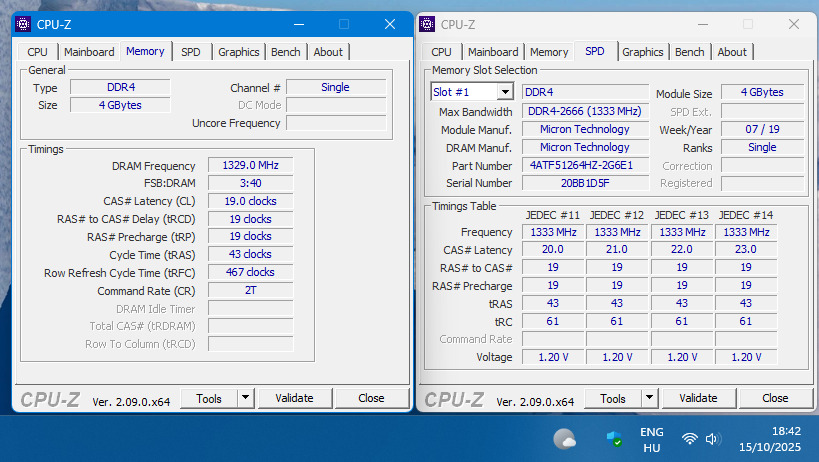Click Max Bandwidth value DDR4-2666 (1333 MHz)
This screenshot has height=462, width=819.
585,111
